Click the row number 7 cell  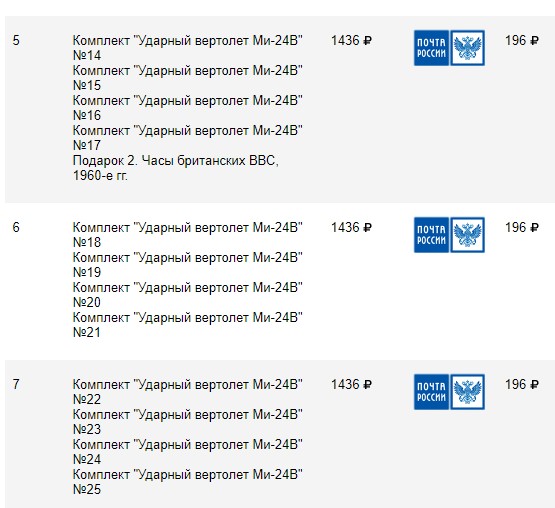pyautogui.click(x=16, y=384)
